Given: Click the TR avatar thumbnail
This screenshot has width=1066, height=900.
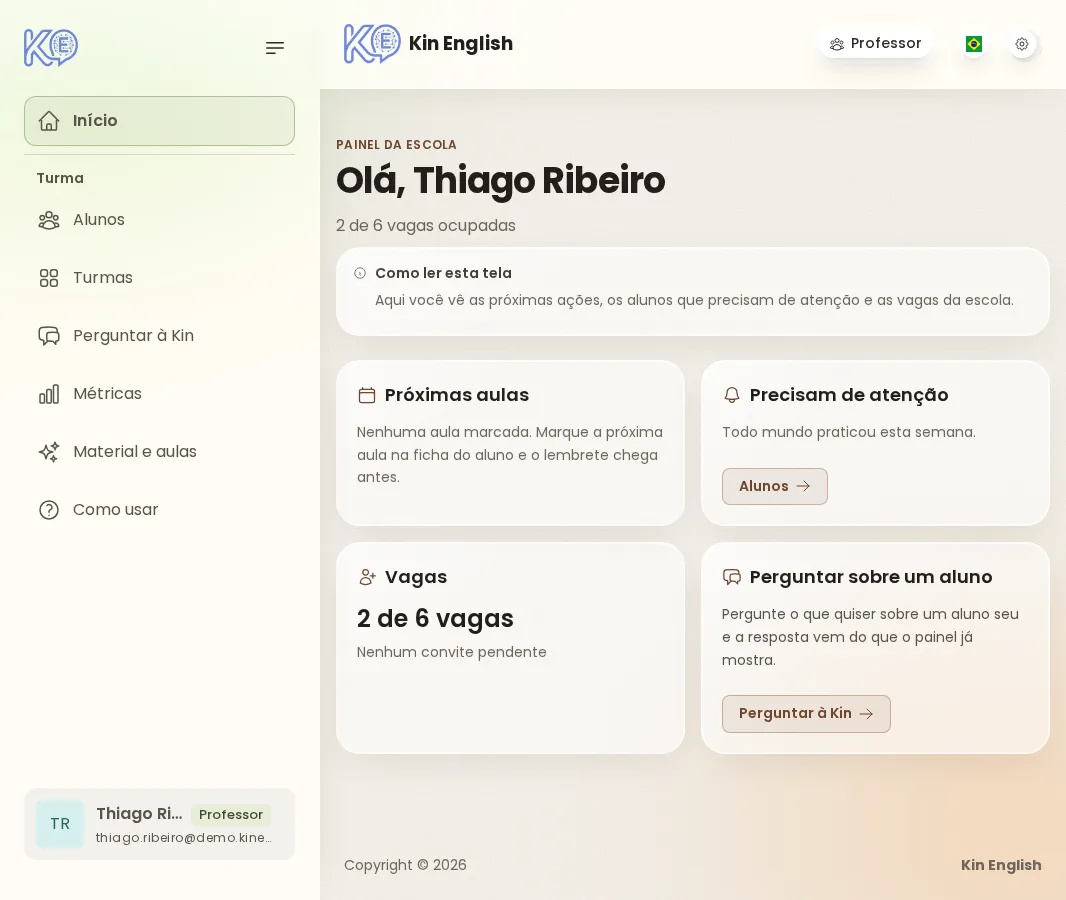Looking at the screenshot, I should click(x=60, y=824).
